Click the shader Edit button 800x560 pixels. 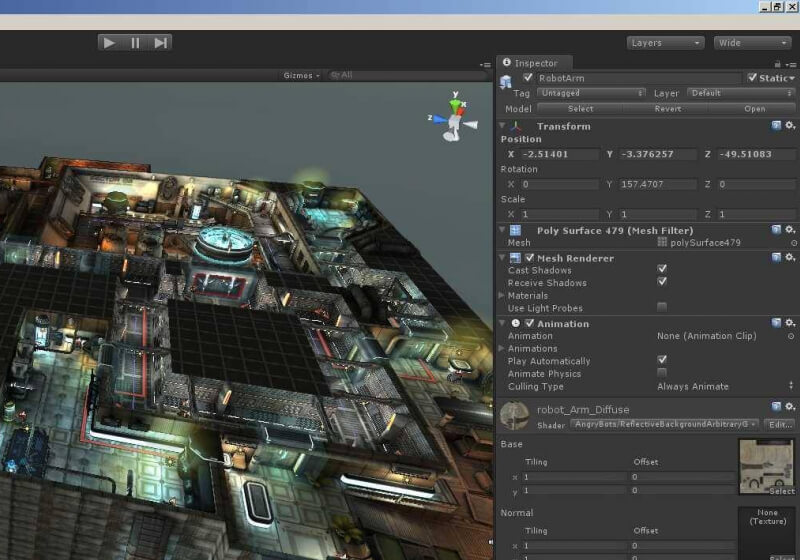(x=779, y=424)
